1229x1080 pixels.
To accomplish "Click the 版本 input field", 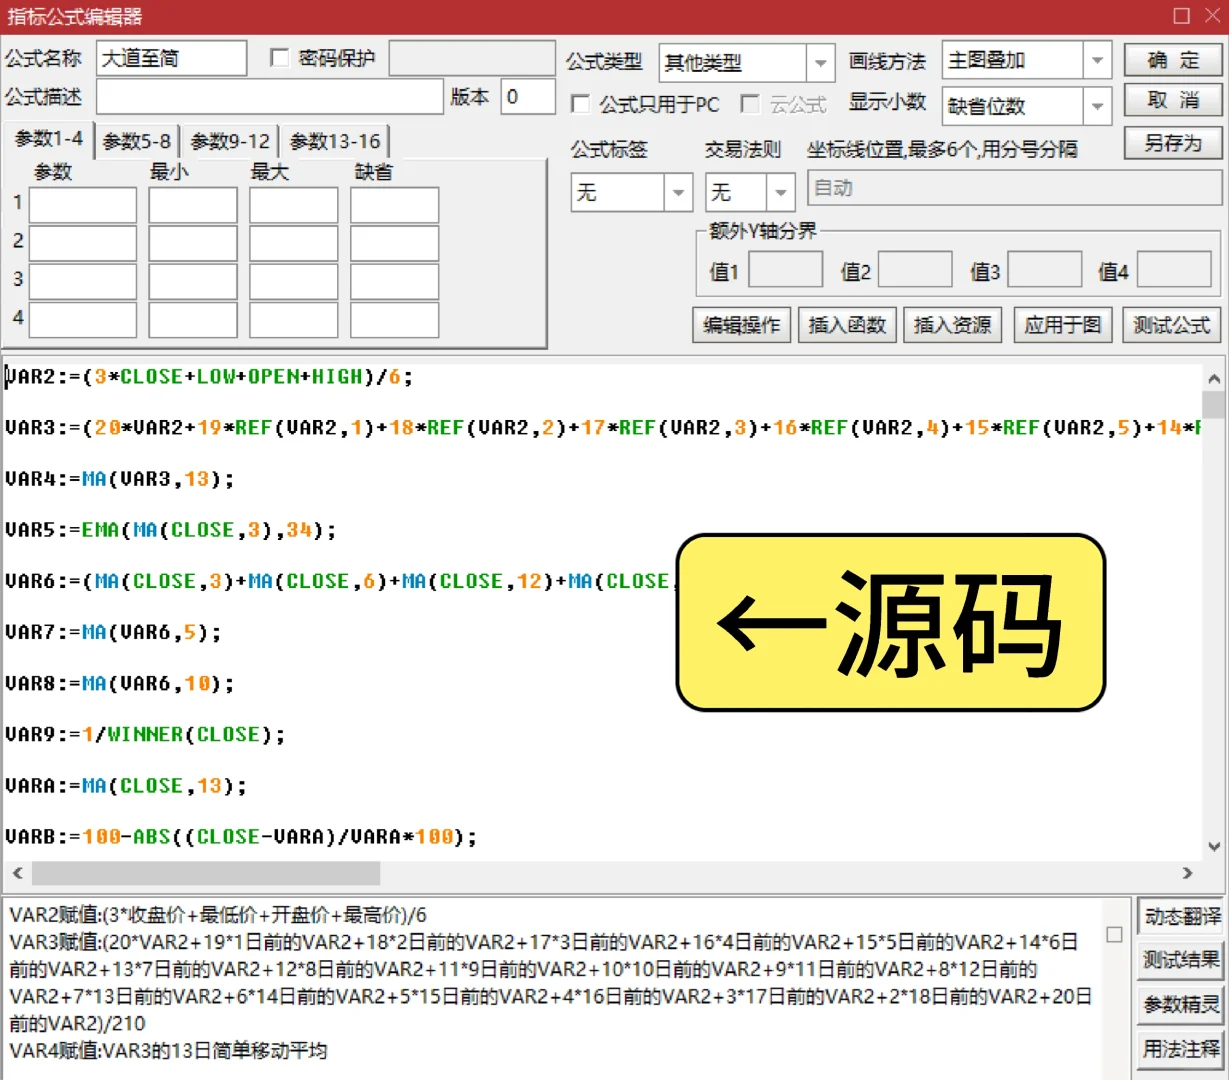I will point(528,97).
